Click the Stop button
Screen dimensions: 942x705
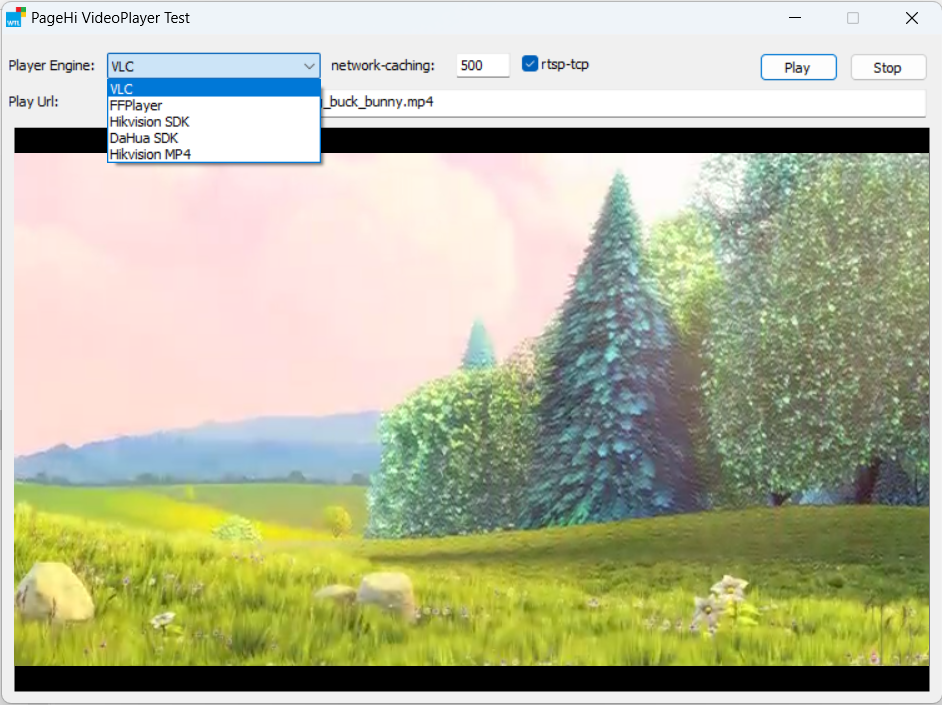pos(887,67)
